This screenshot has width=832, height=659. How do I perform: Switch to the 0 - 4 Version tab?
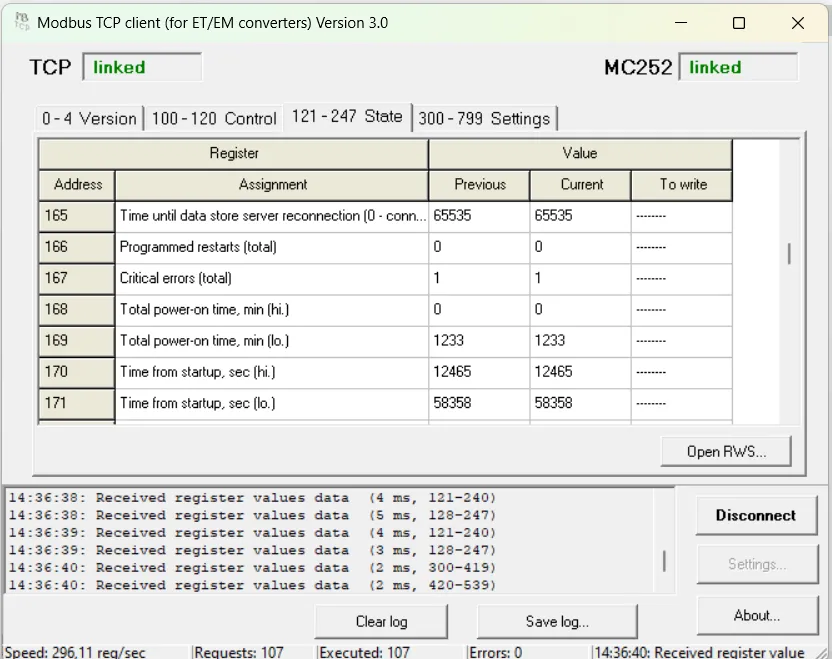[x=89, y=118]
